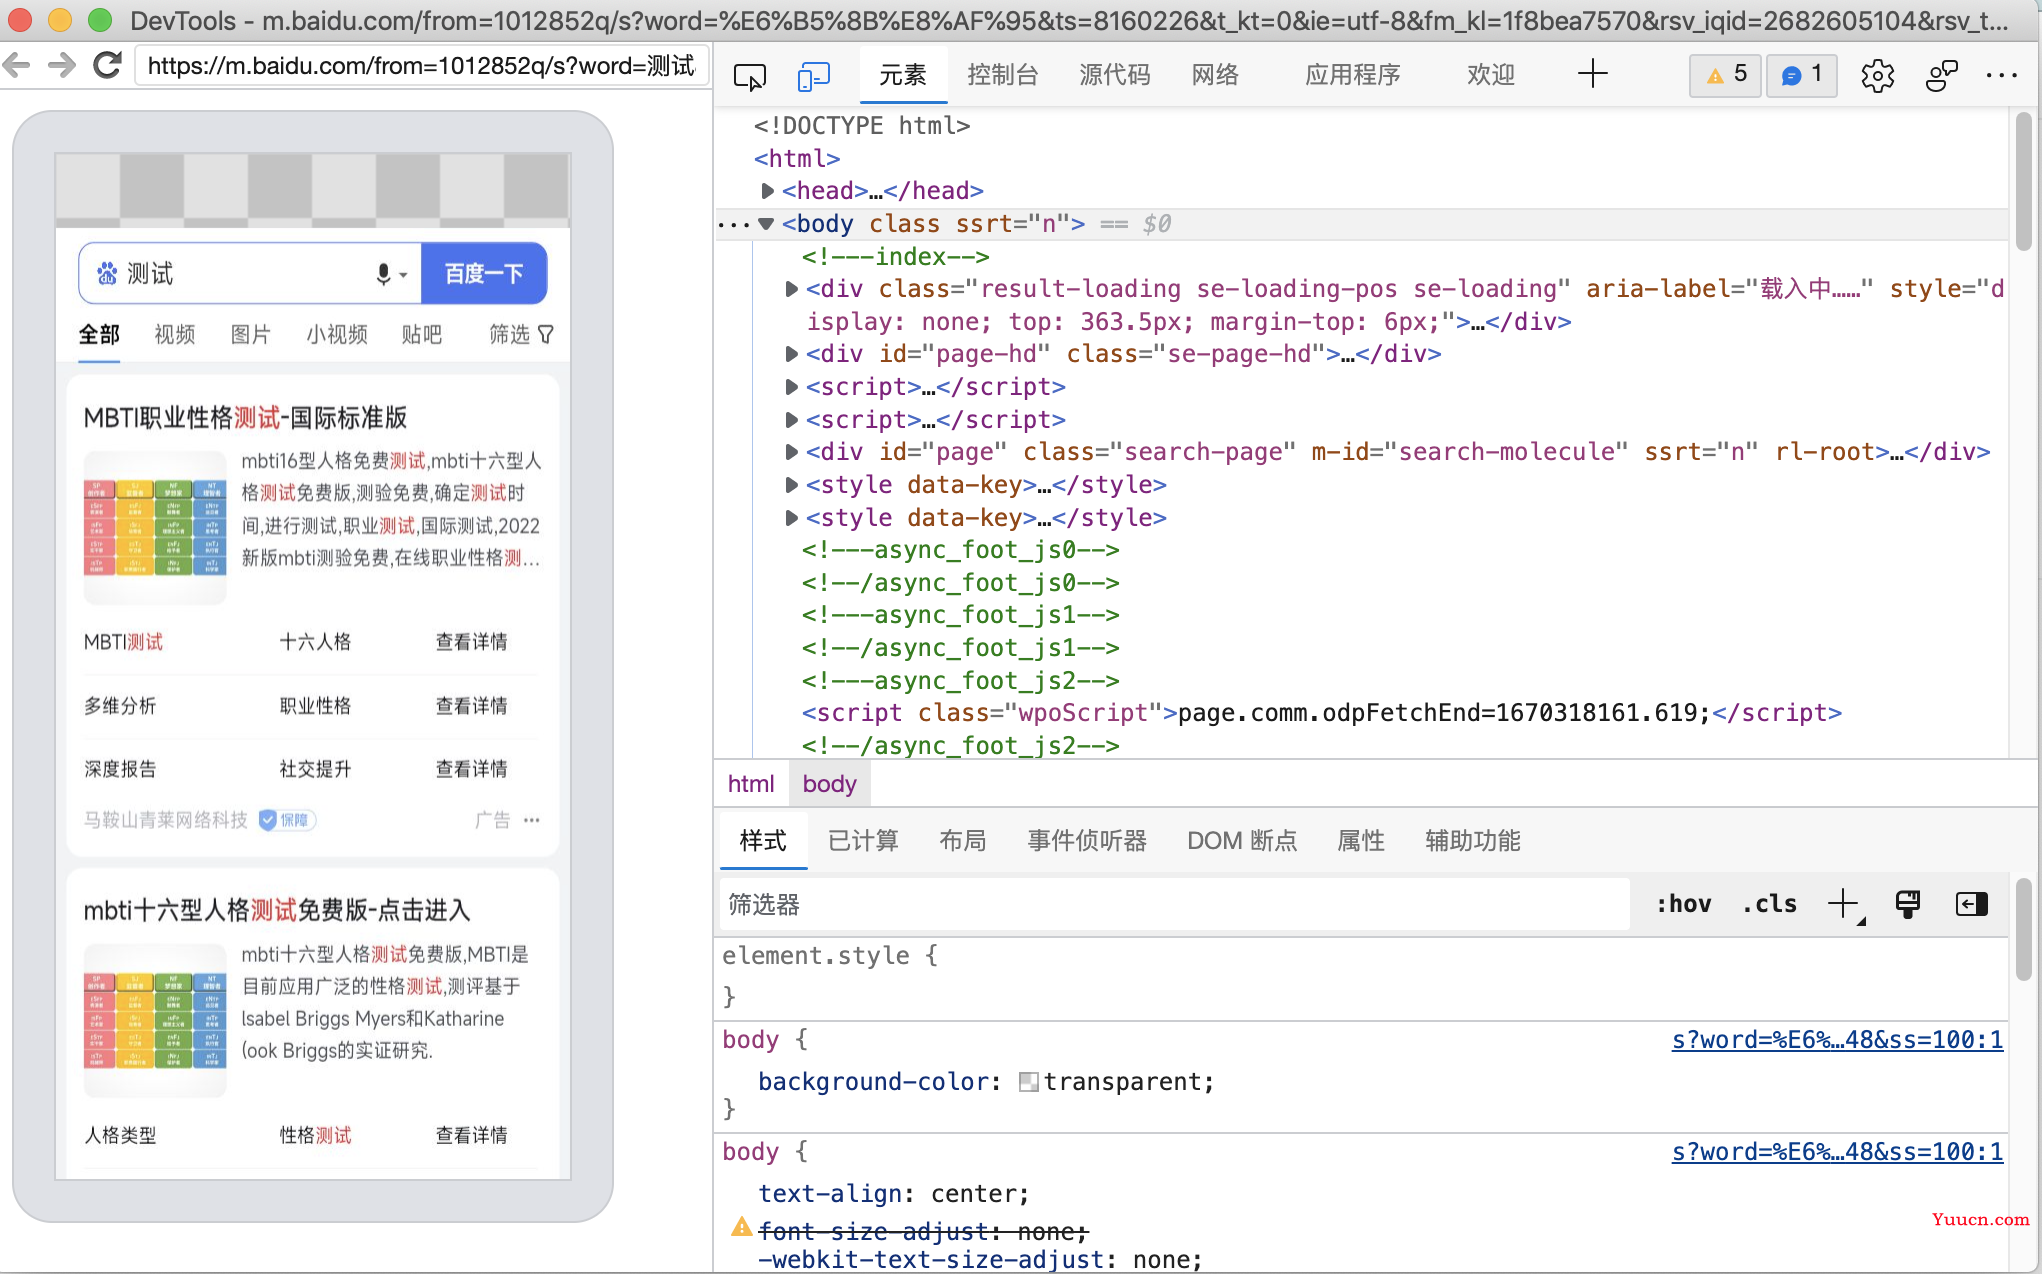The width and height of the screenshot is (2042, 1274).
Task: Expand the page-hd div node
Action: (x=791, y=354)
